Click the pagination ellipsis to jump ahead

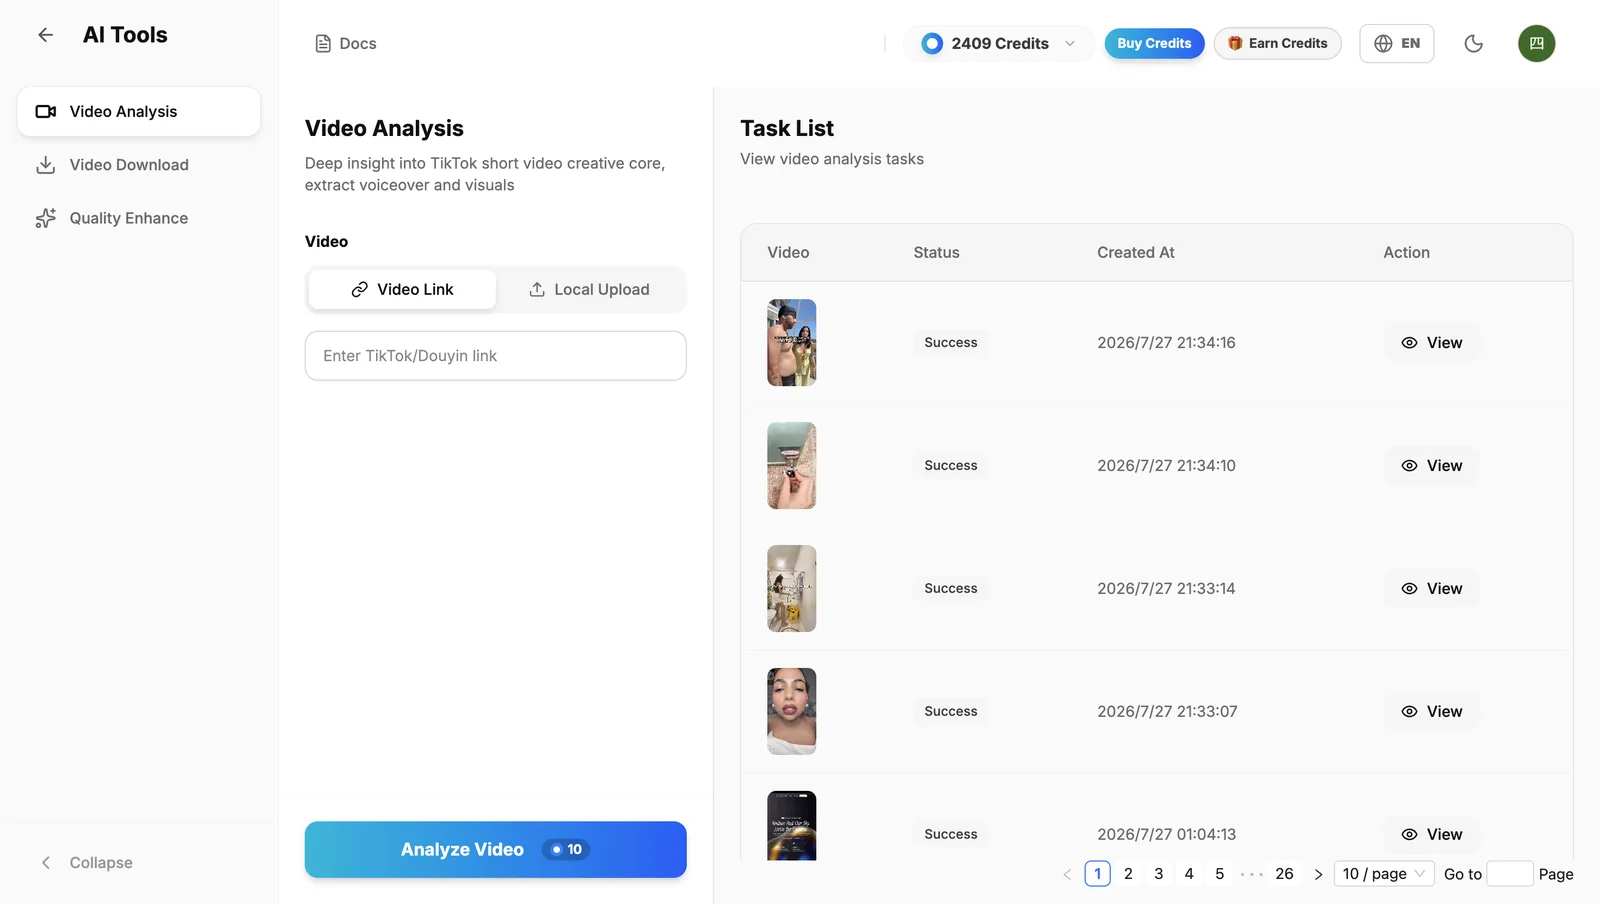point(1251,874)
